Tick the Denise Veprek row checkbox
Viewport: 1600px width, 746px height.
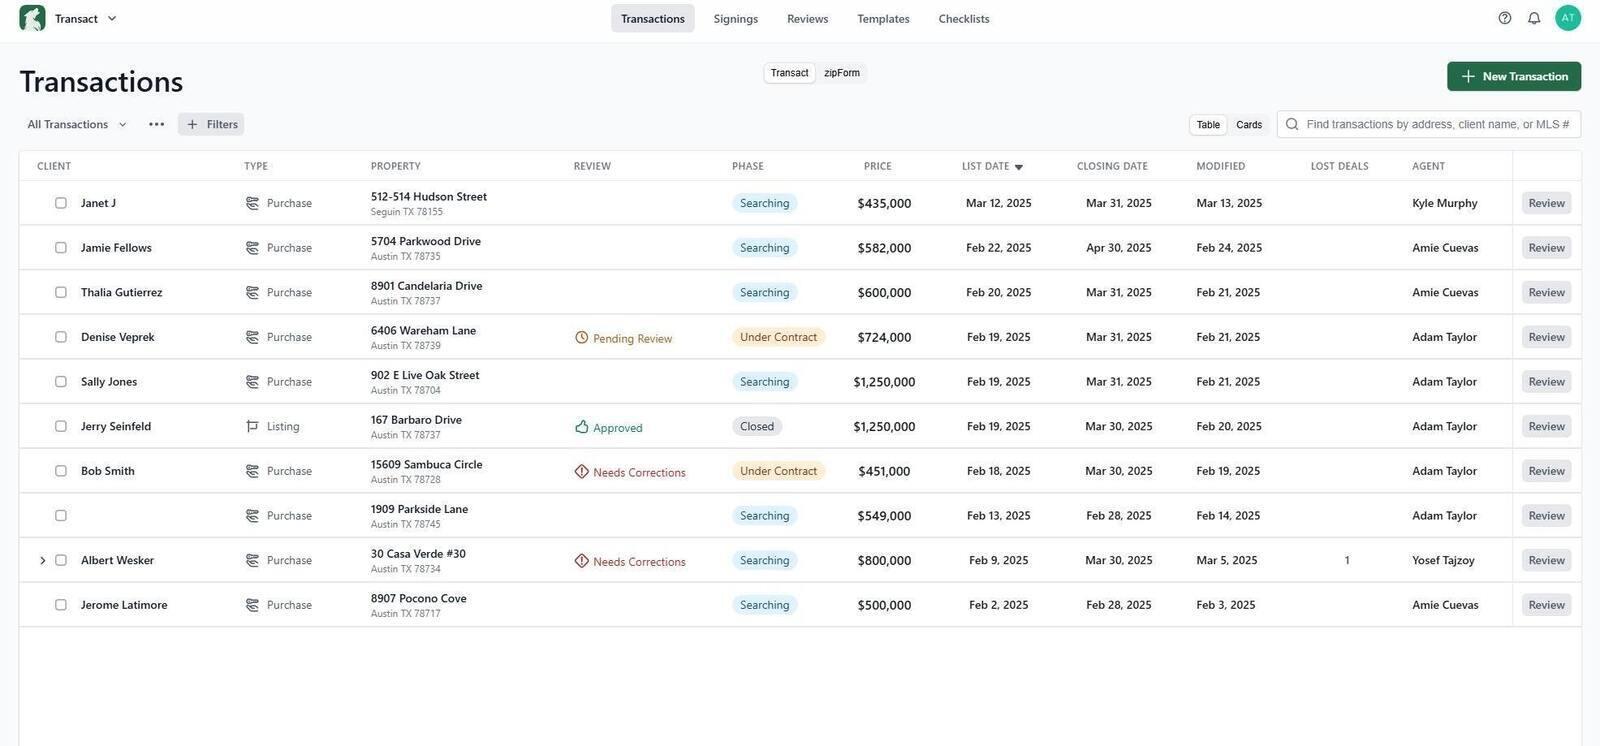click(61, 337)
